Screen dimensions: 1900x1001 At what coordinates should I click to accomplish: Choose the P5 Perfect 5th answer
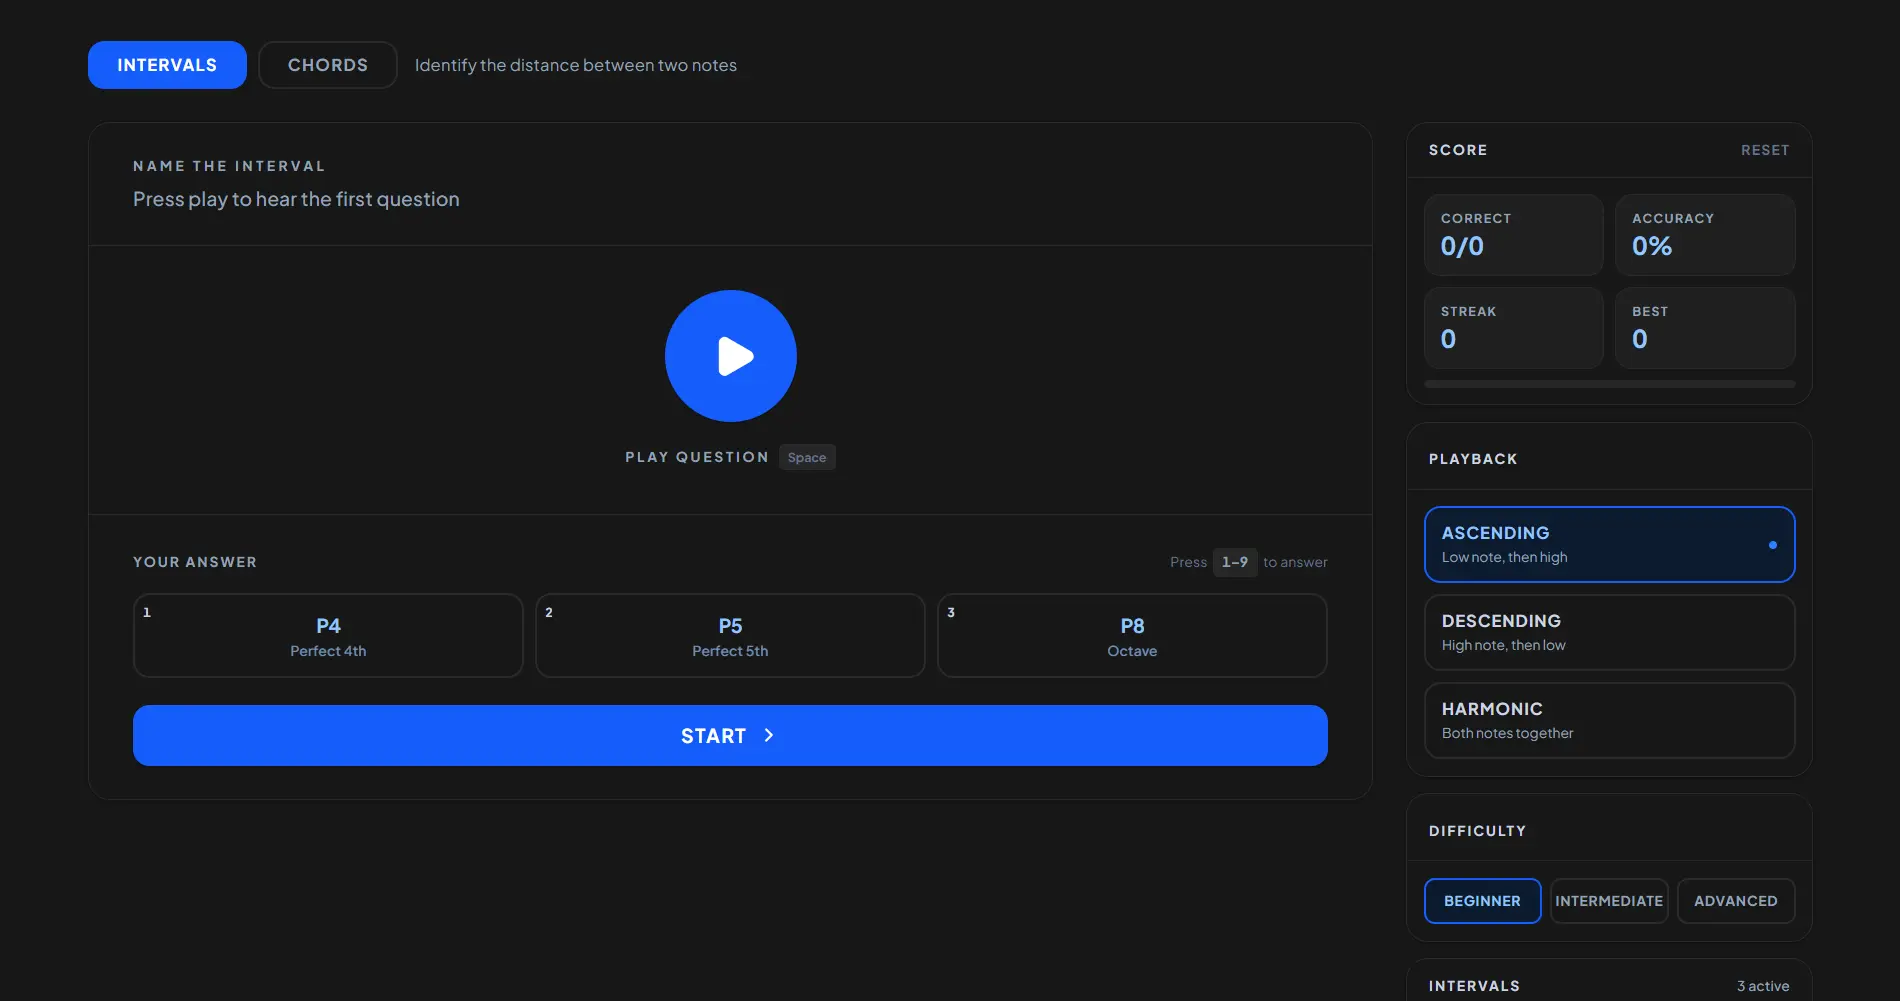point(730,636)
